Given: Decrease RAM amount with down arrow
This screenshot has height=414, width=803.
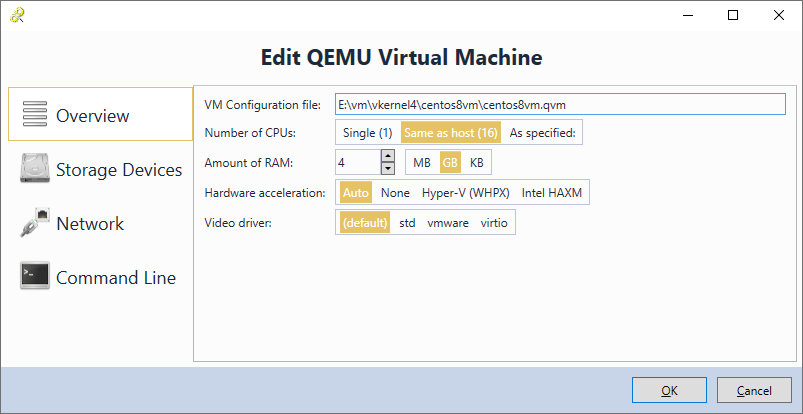Looking at the screenshot, I should click(x=388, y=169).
